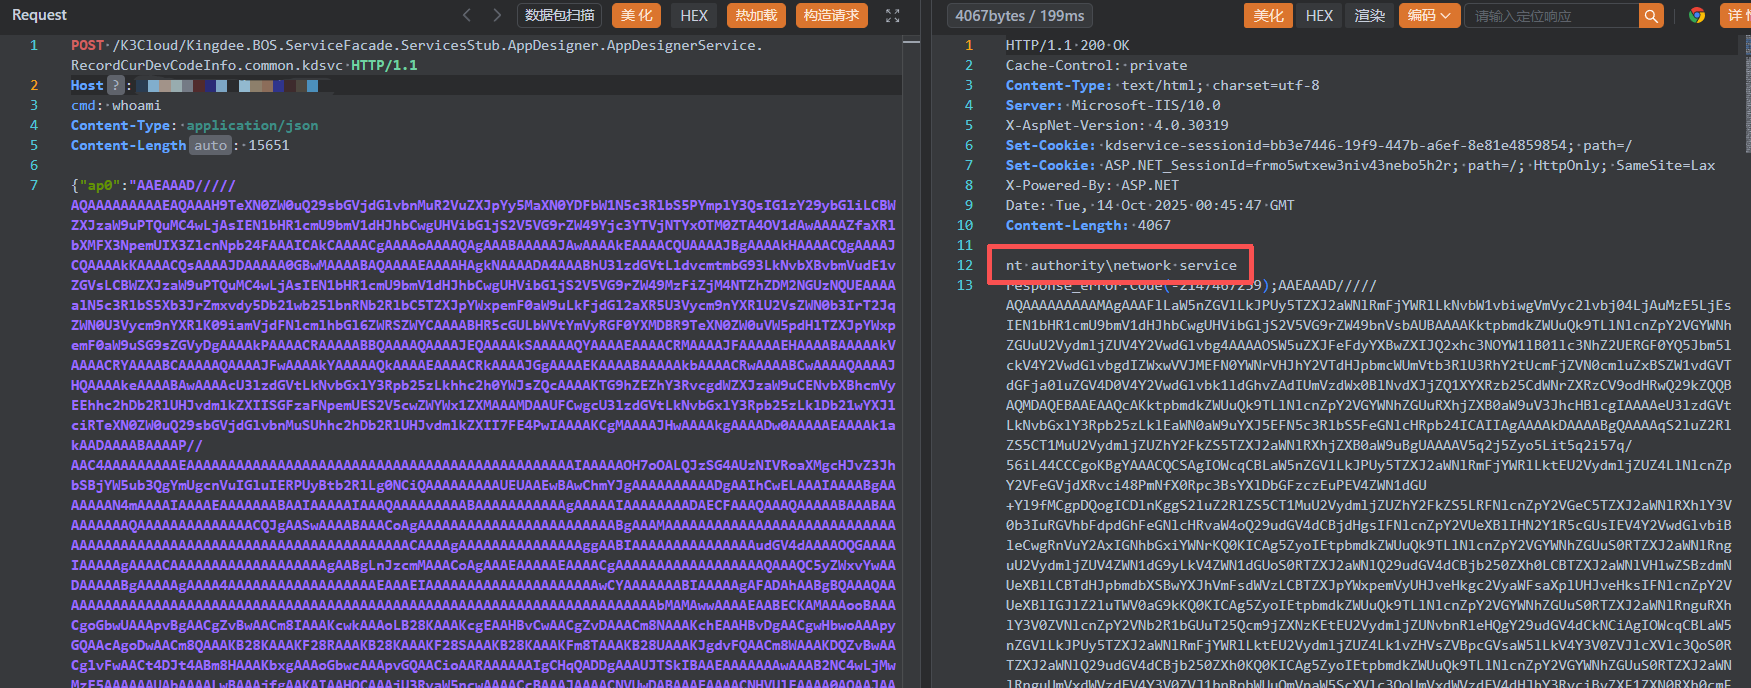Toggle HEX view in the Request panel
Screen dimensions: 1751x688
click(694, 15)
